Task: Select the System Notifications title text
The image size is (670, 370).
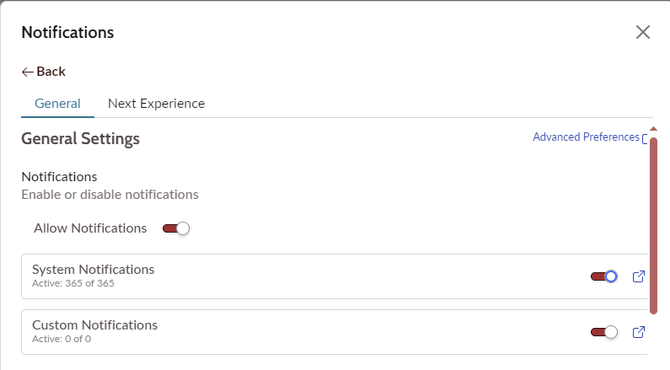Action: click(93, 270)
